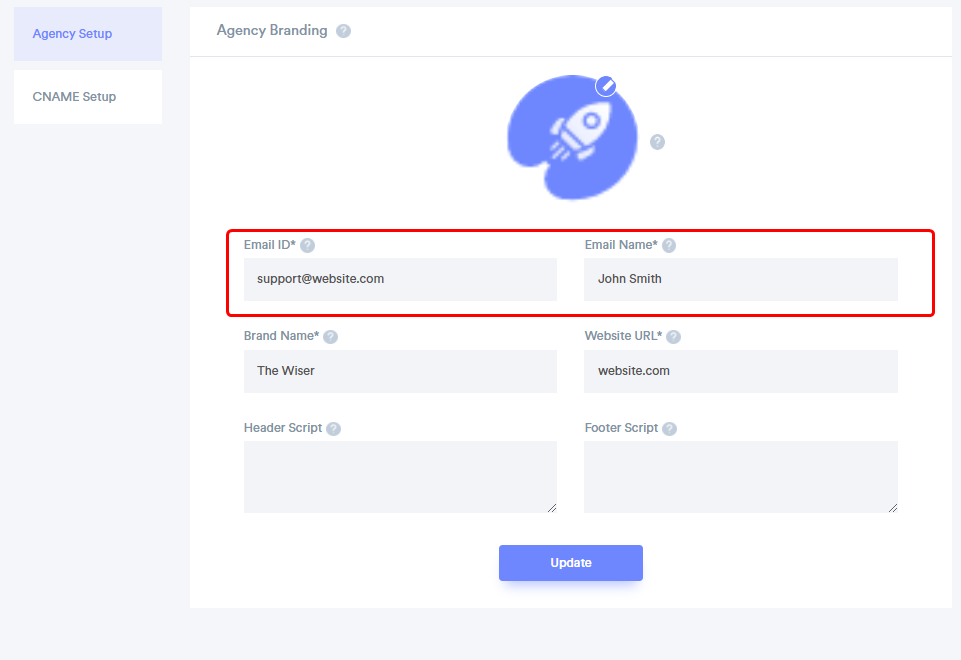Click the Agency Branding help icon
Screen dimensions: 961x660
point(343,31)
